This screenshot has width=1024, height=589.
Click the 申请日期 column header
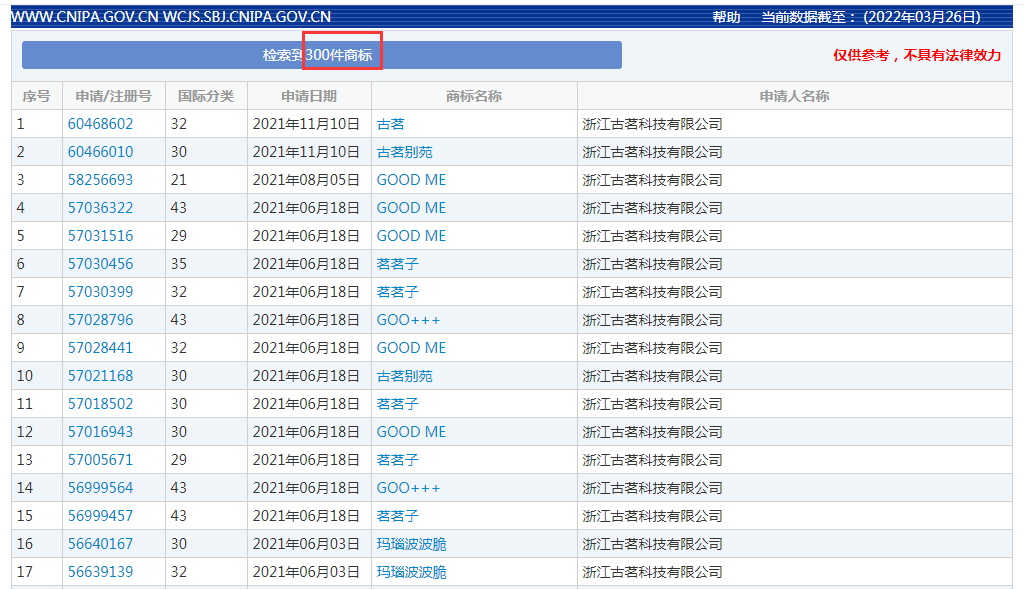309,97
